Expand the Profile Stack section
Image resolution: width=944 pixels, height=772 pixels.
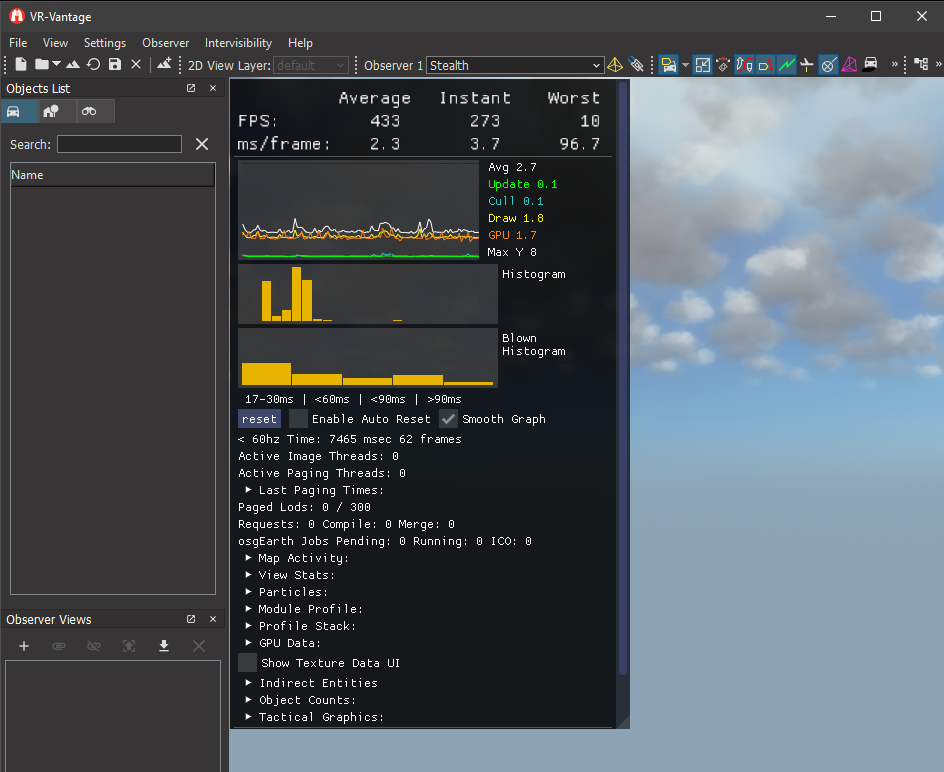249,626
